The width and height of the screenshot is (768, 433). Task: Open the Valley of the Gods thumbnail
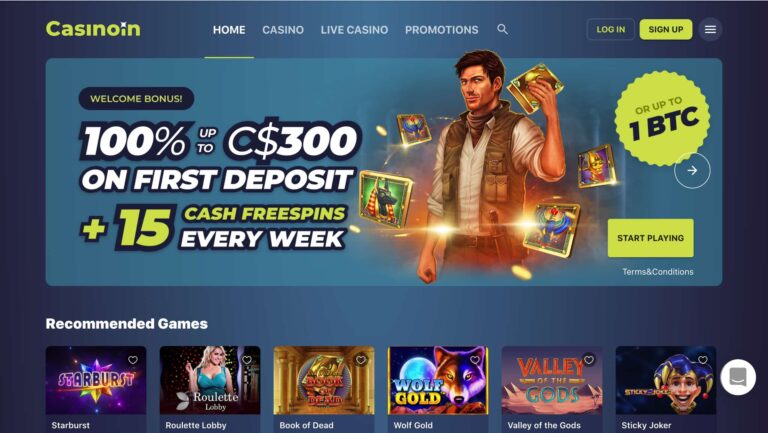click(552, 380)
